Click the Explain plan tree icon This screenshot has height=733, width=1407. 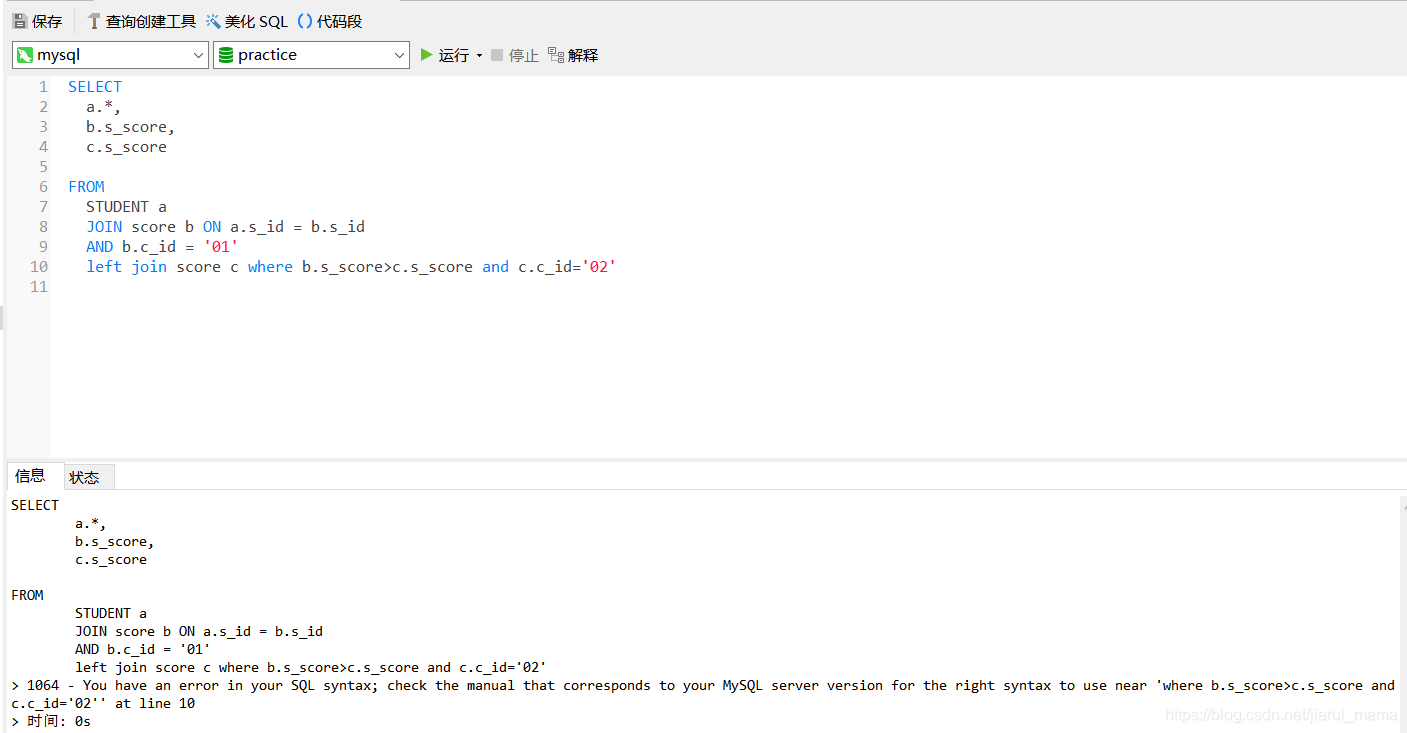556,55
